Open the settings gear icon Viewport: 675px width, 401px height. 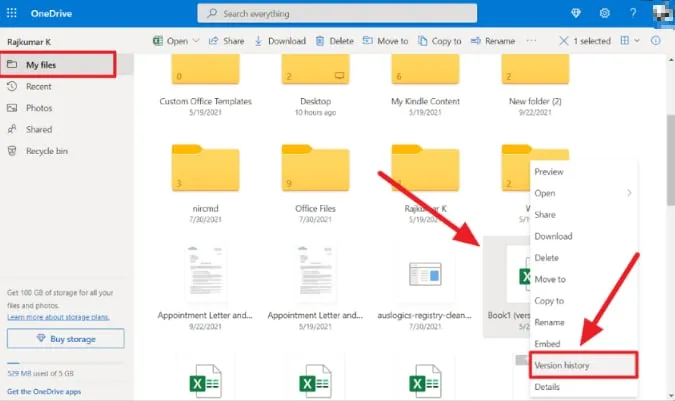click(x=604, y=13)
